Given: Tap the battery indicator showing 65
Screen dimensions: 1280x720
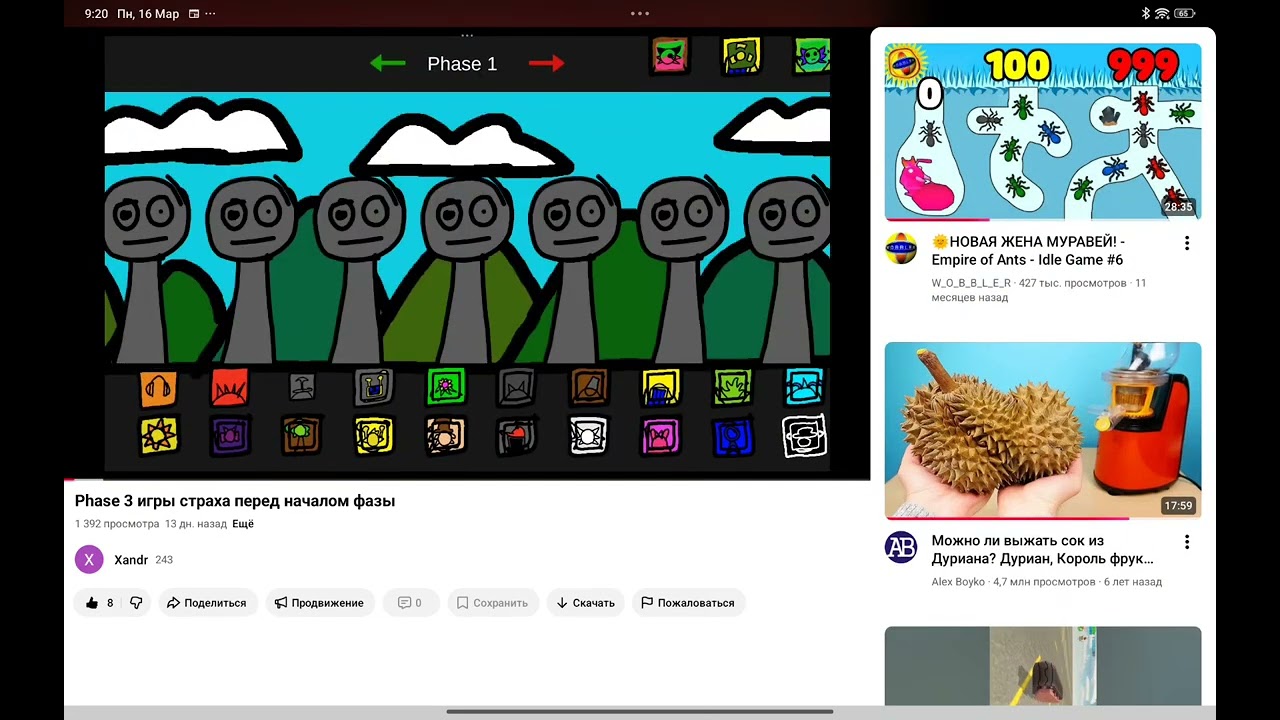Looking at the screenshot, I should pos(1185,14).
